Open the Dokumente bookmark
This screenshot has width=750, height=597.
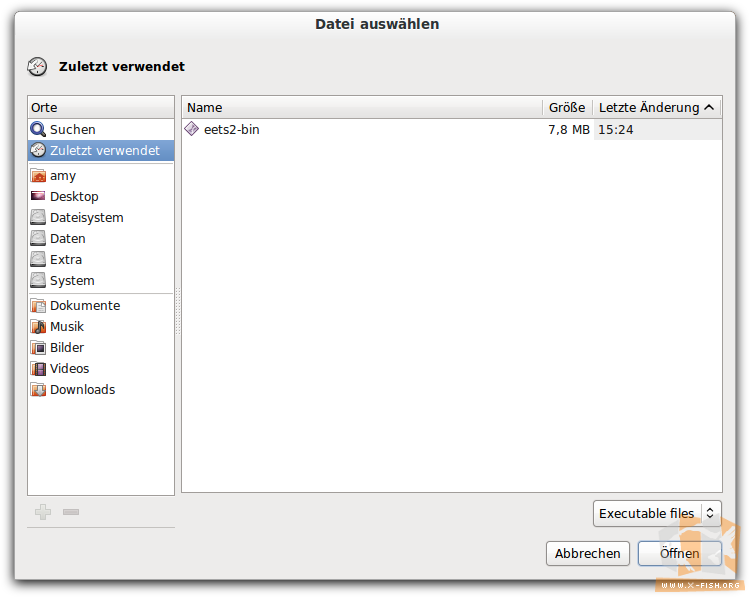[x=101, y=306]
